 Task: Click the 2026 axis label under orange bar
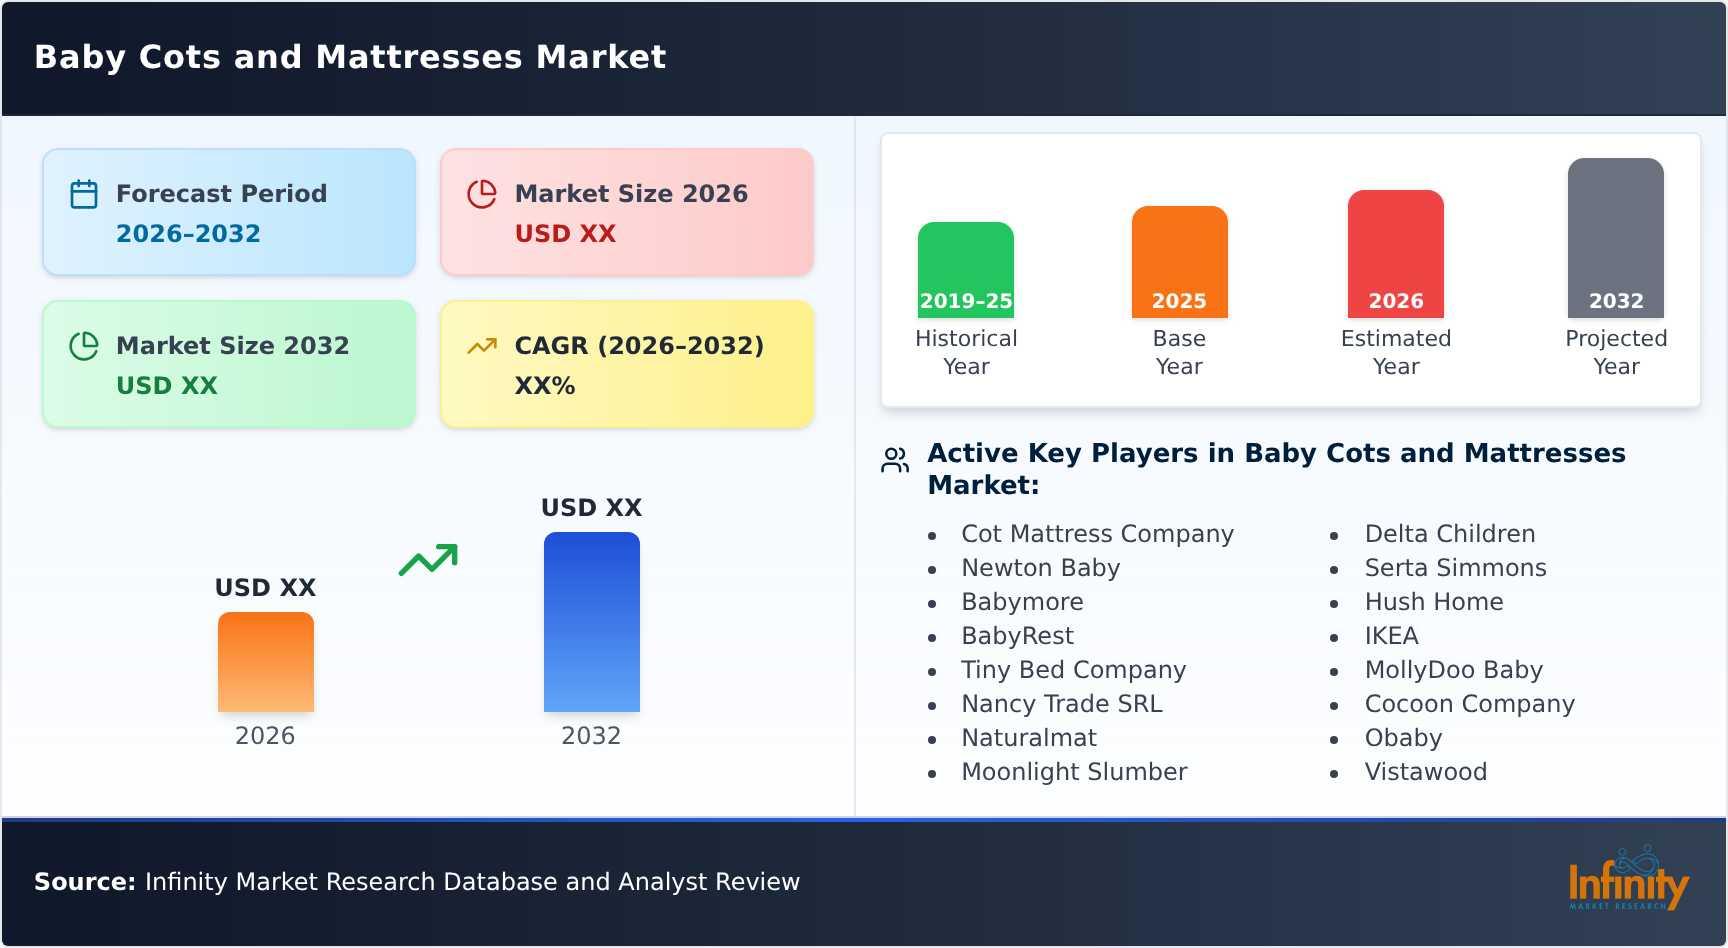[265, 736]
